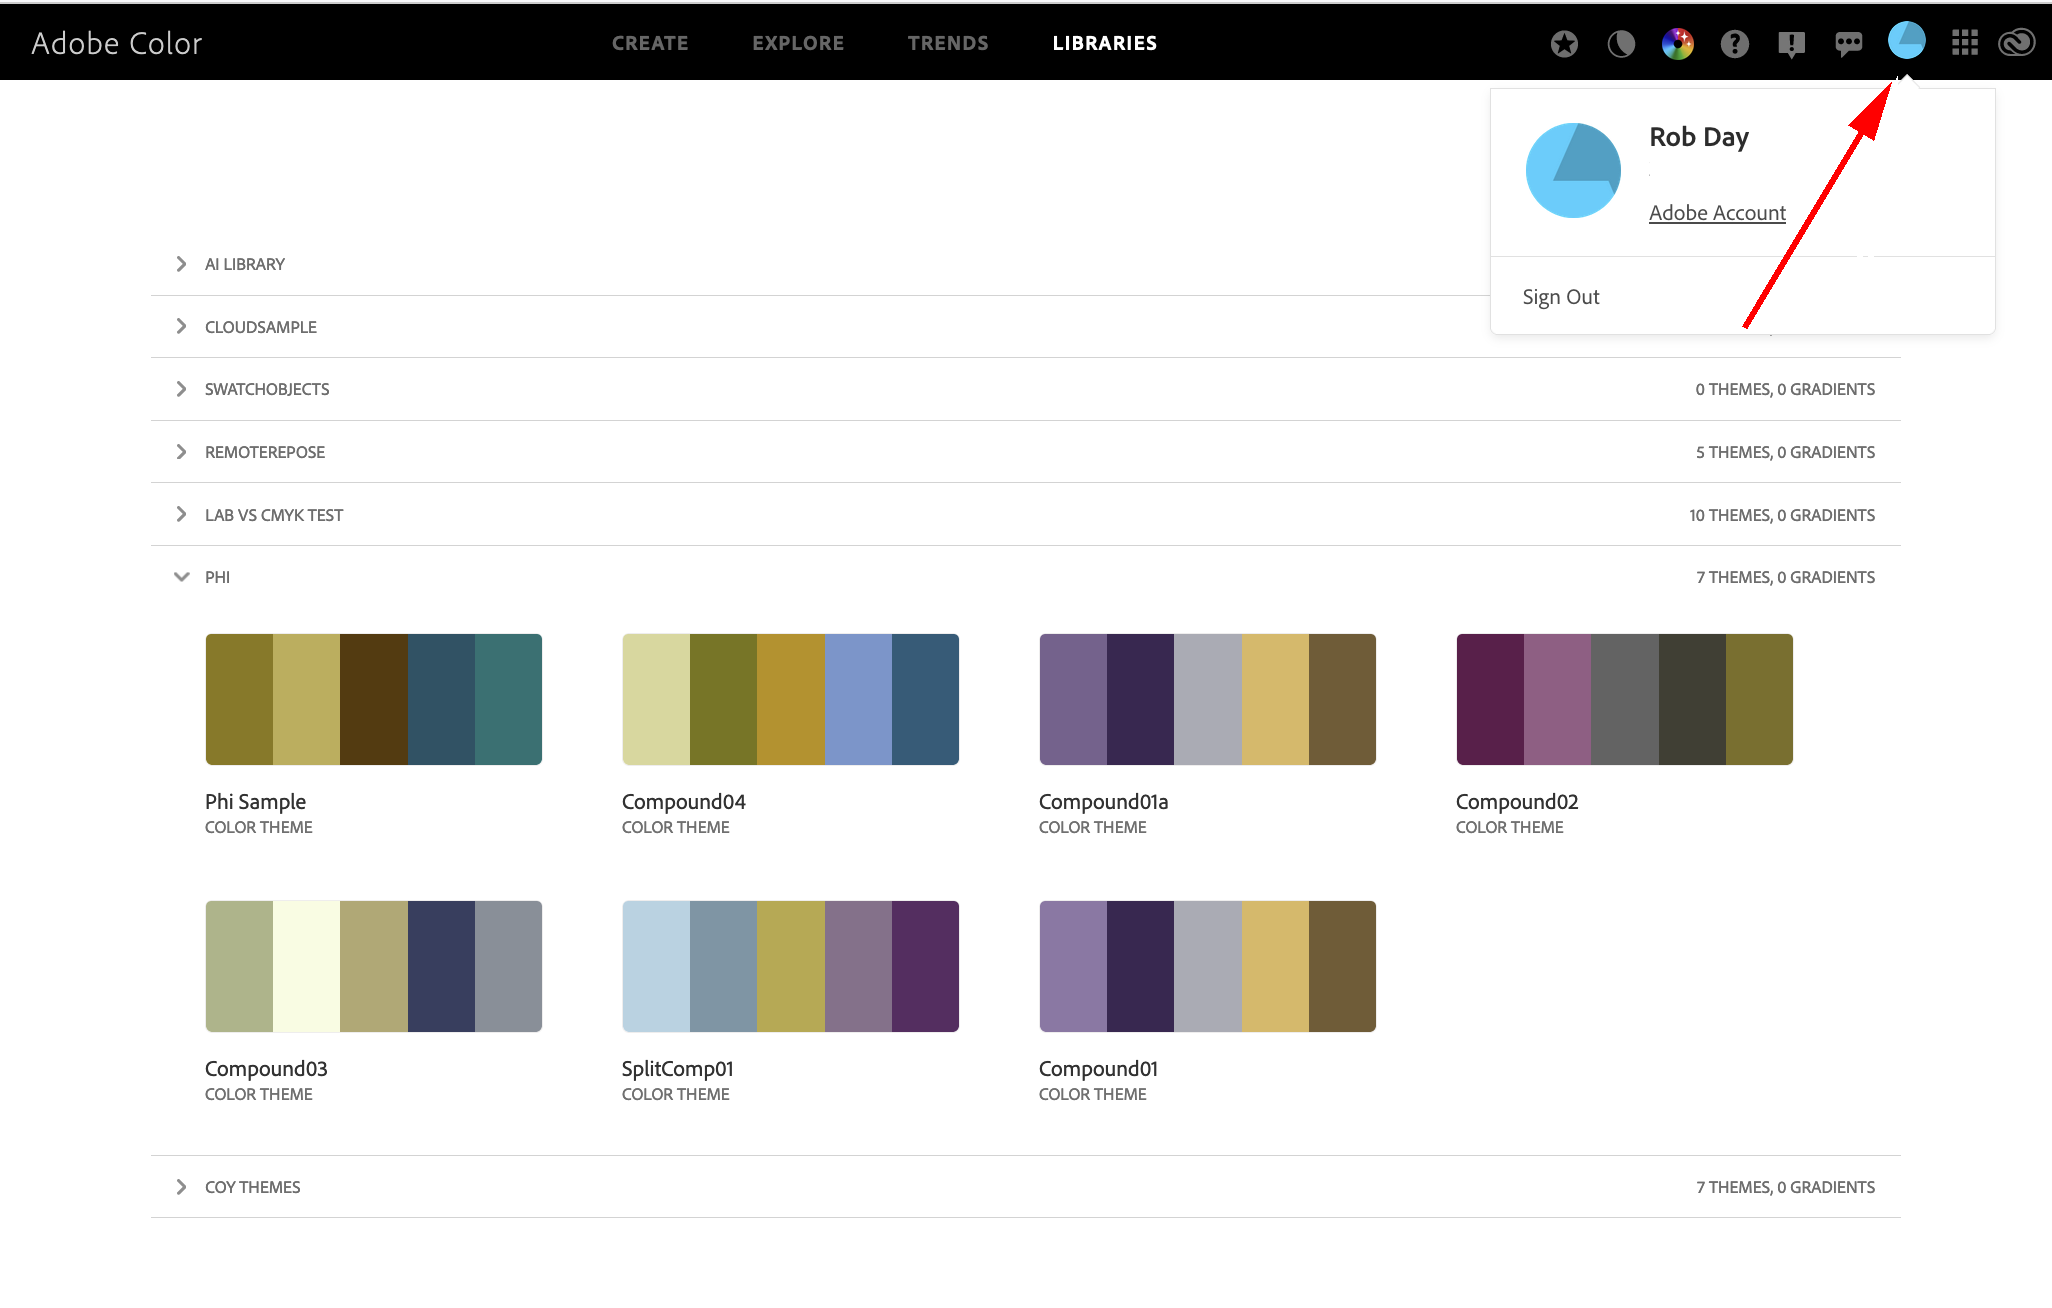Screen dimensions: 2052x1308
Task: Expand the AI LIBRARY section
Action: (178, 263)
